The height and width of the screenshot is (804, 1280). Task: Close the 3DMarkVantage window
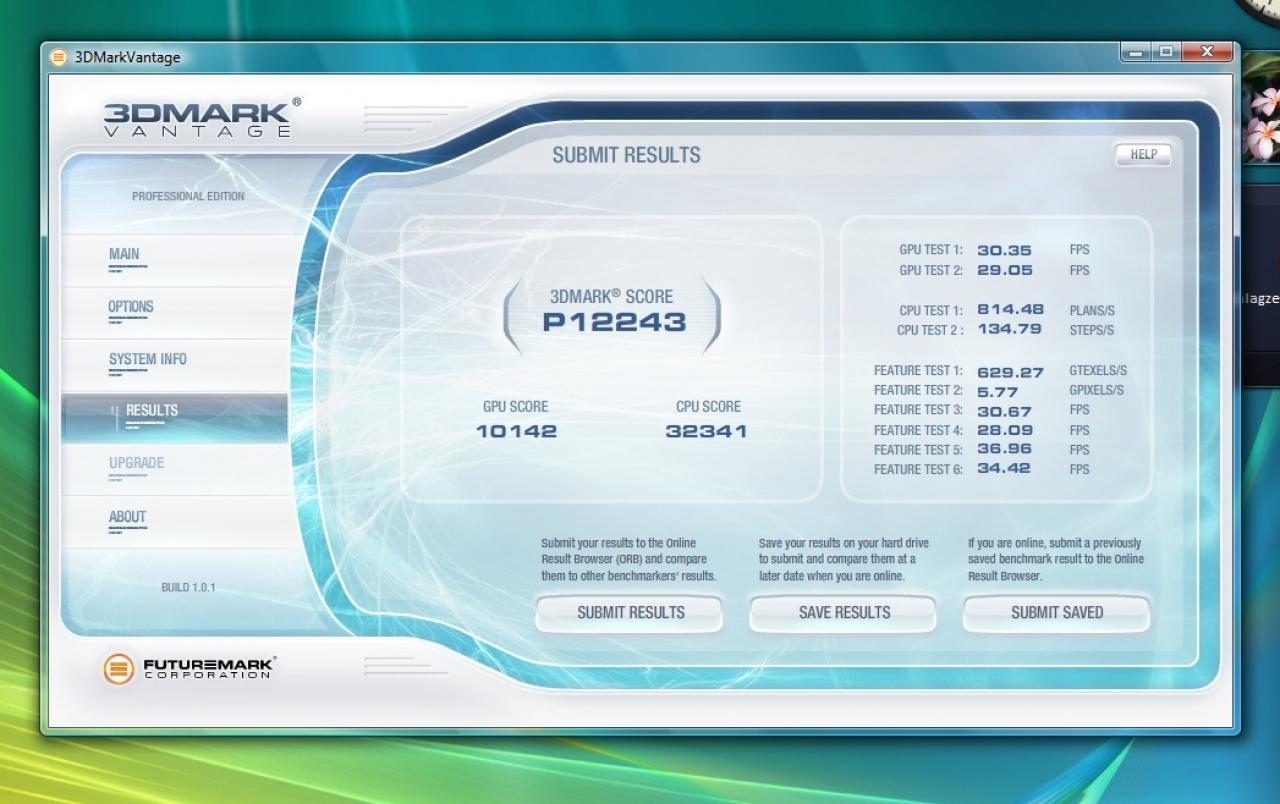point(1207,52)
